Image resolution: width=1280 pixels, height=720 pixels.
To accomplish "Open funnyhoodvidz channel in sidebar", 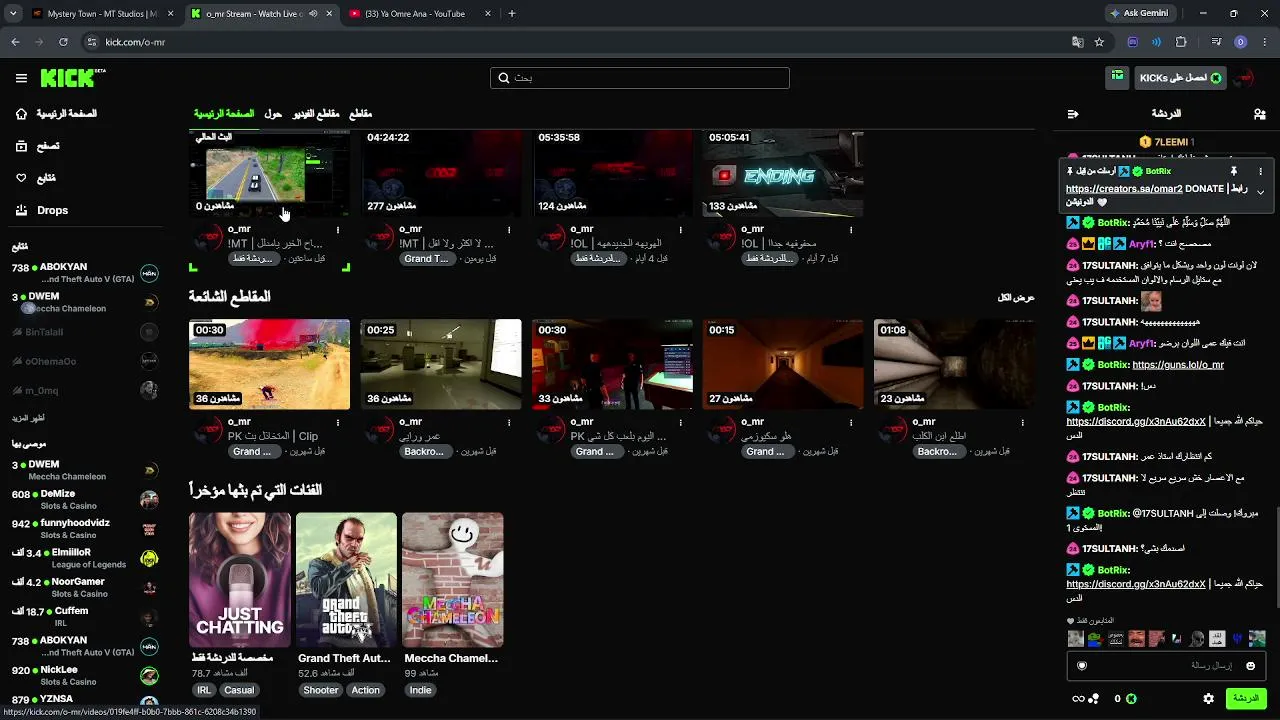I will pos(85,528).
